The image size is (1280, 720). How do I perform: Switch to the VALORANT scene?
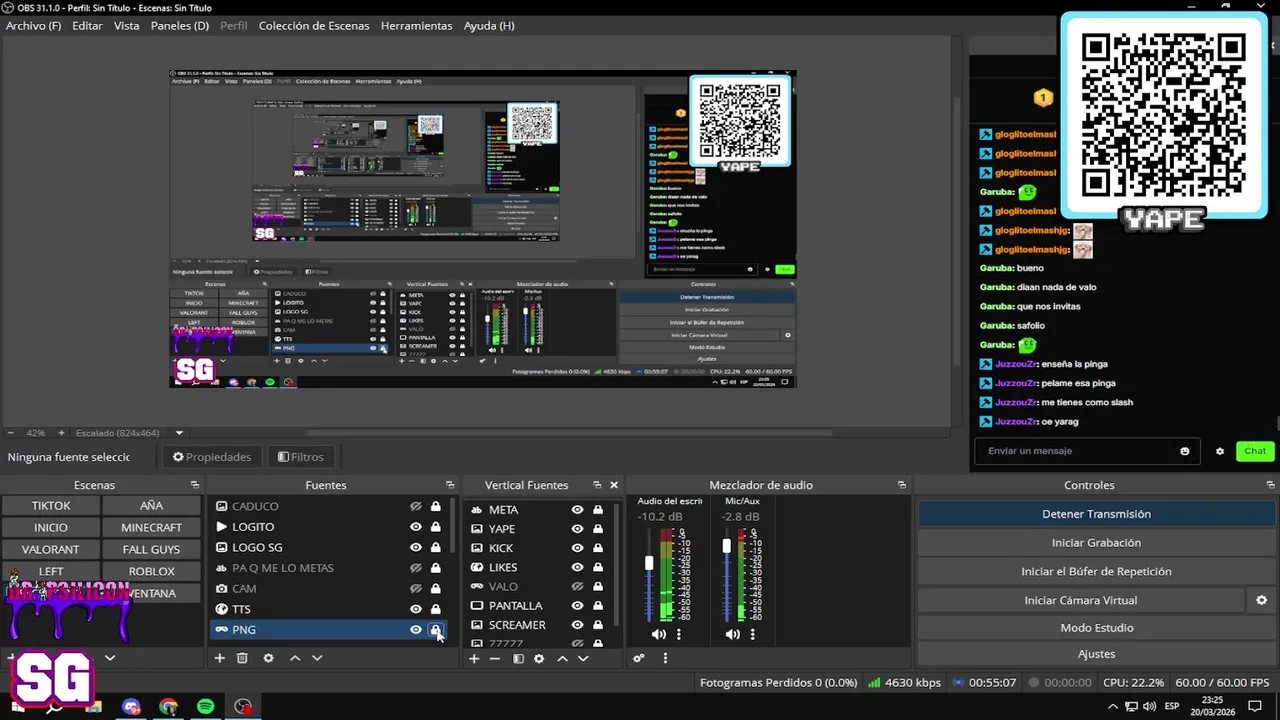[x=51, y=549]
